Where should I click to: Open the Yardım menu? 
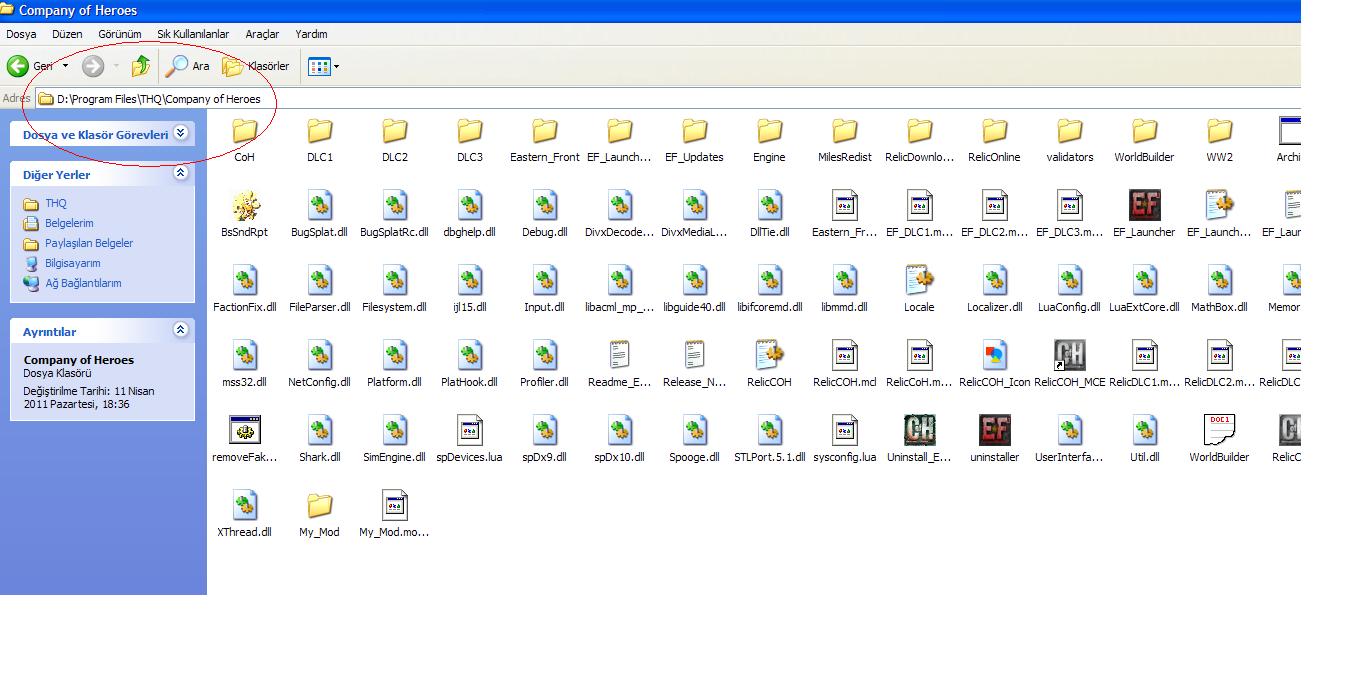pyautogui.click(x=311, y=34)
